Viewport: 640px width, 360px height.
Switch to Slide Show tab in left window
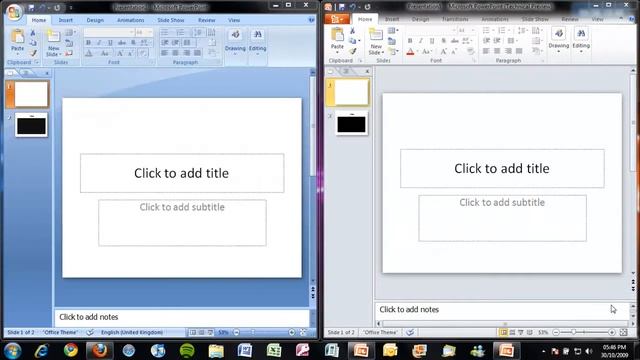171,20
